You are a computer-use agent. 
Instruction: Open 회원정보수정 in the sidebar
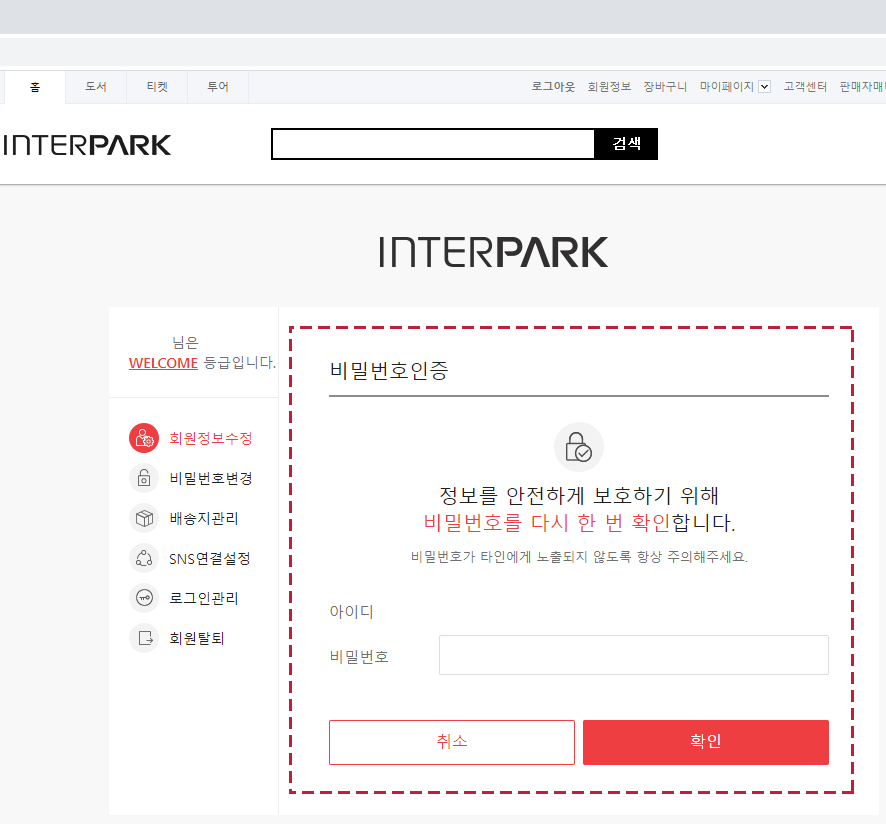[x=211, y=438]
